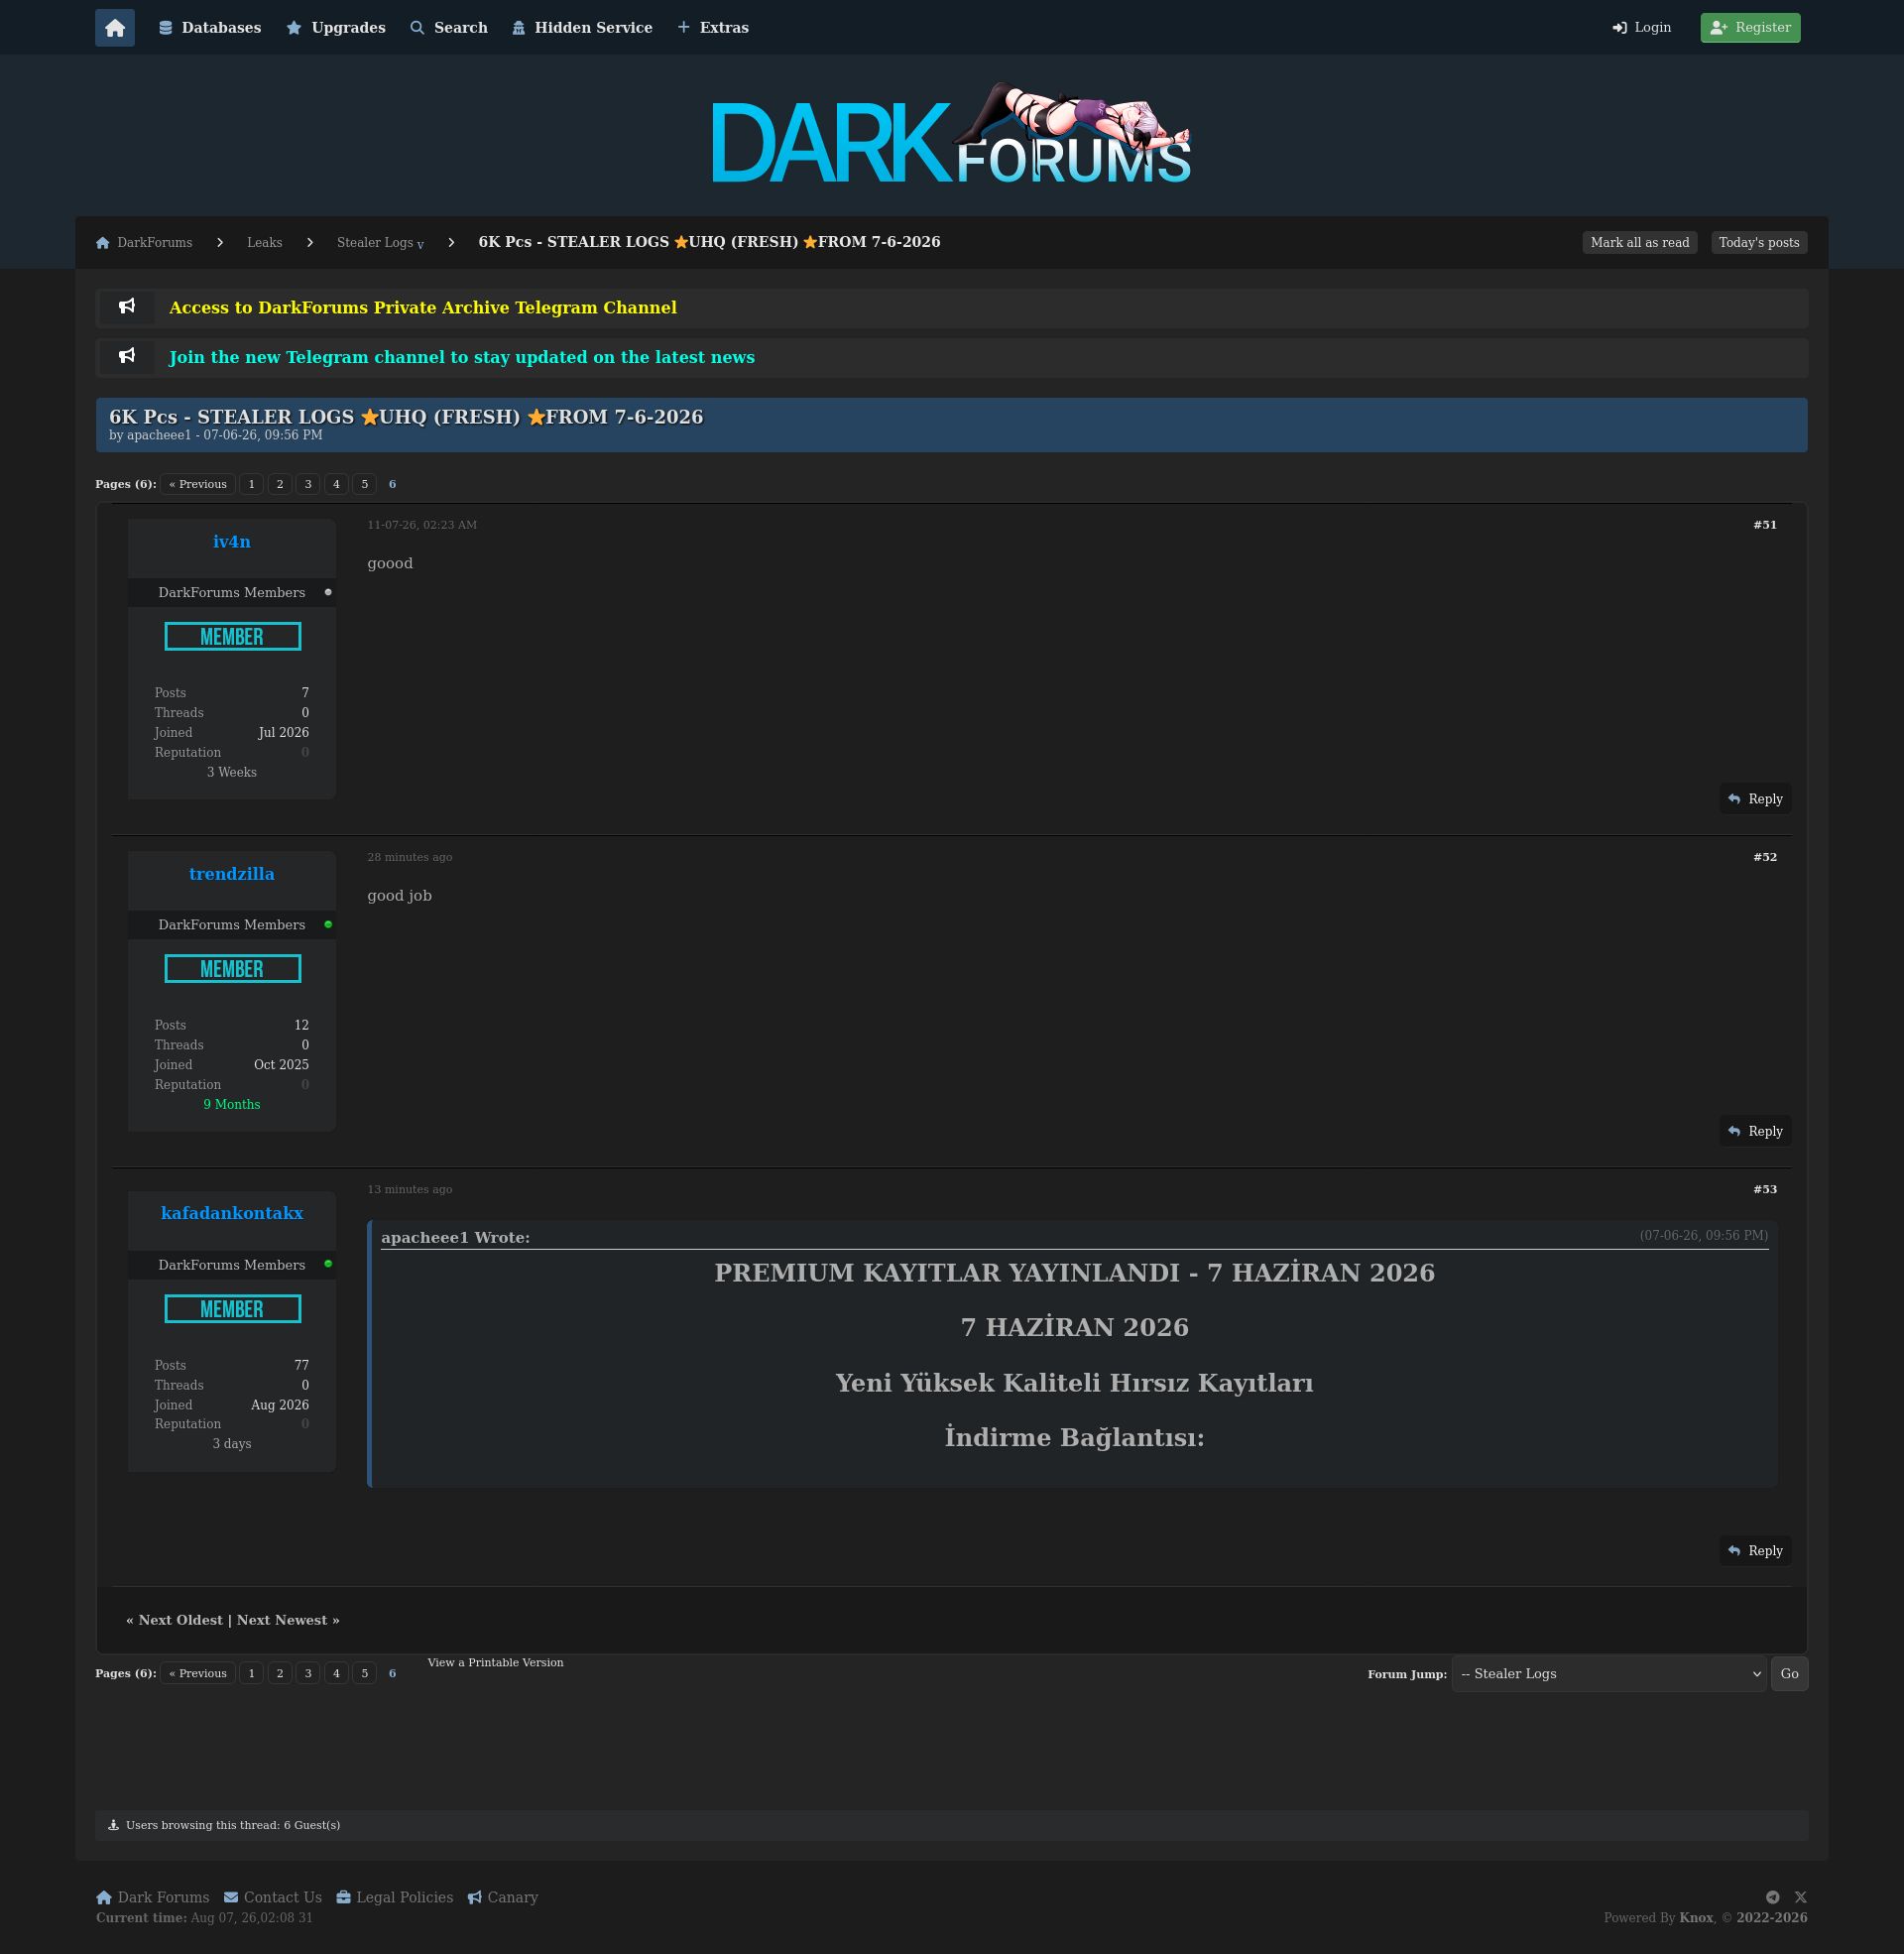Screen dimensions: 1904x1954
Task: Open thread author apacheee1 profile in header
Action: [159, 436]
